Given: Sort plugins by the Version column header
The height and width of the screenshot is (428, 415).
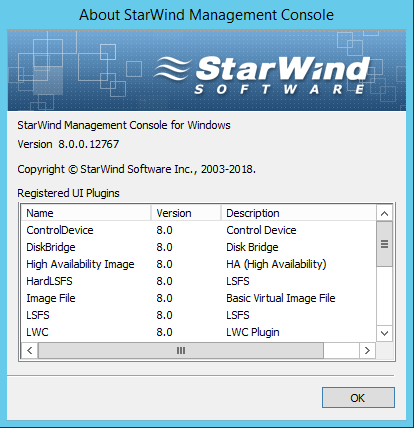Looking at the screenshot, I should click(x=186, y=213).
